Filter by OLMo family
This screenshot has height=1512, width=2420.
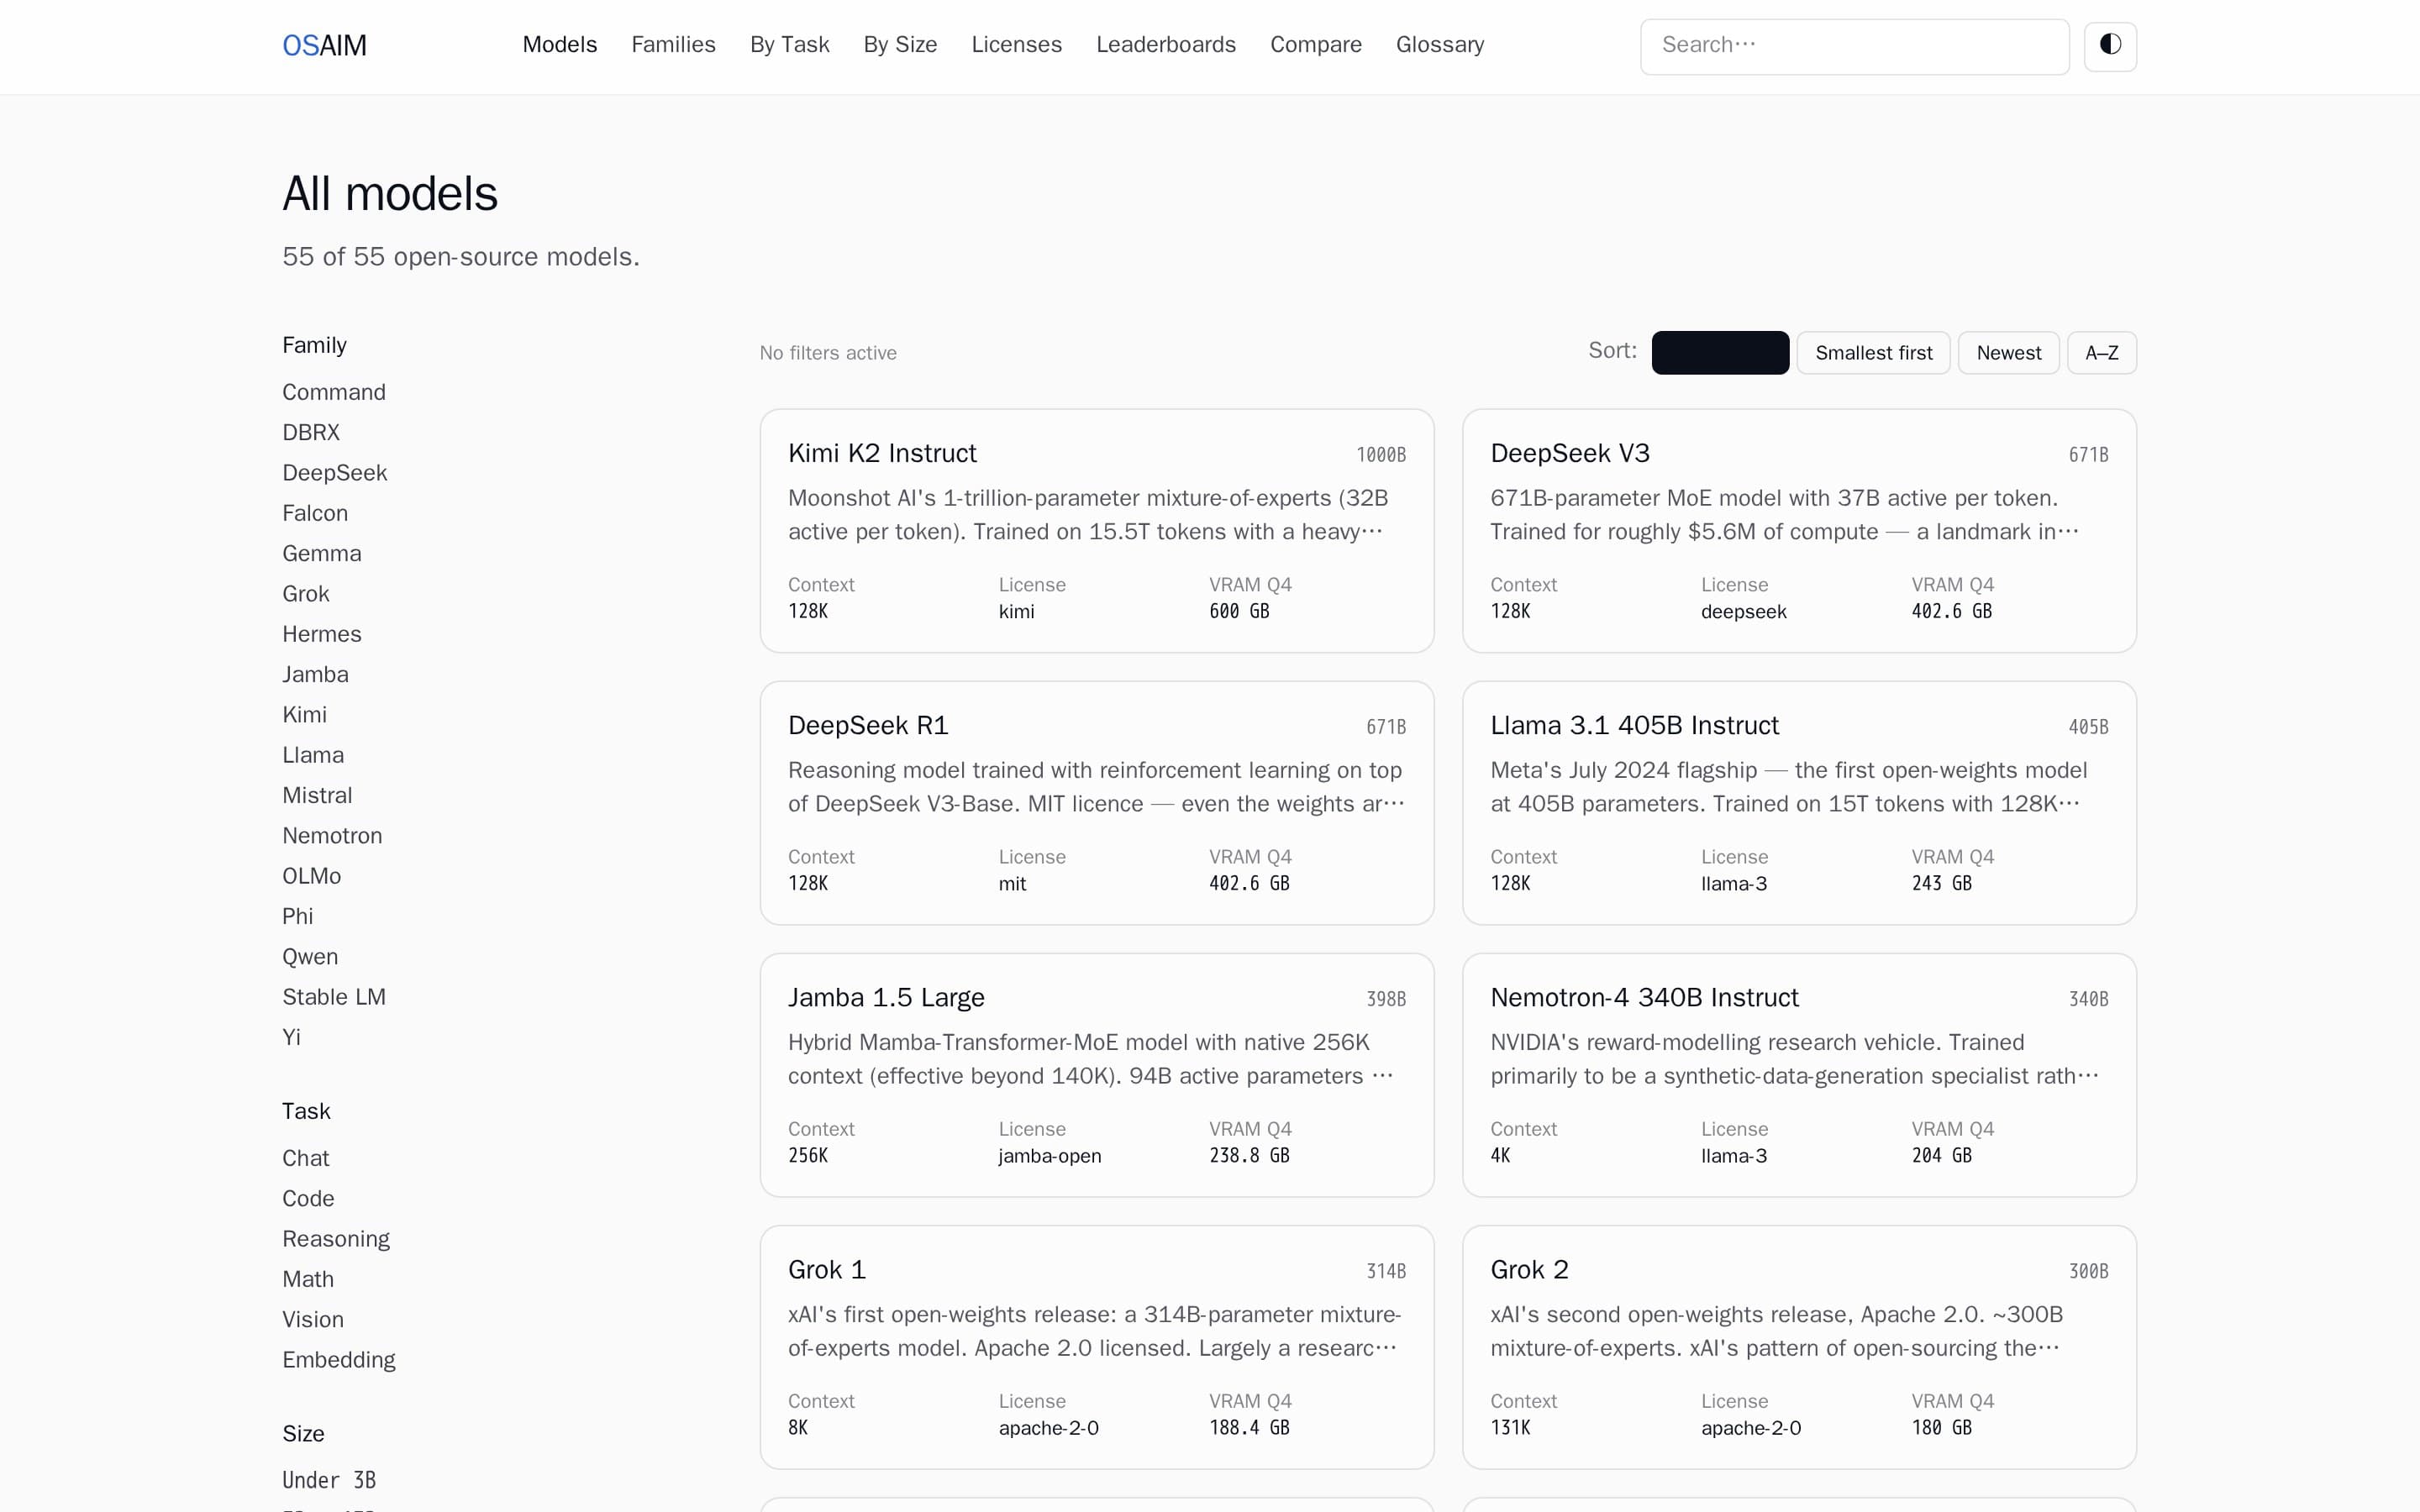tap(312, 876)
